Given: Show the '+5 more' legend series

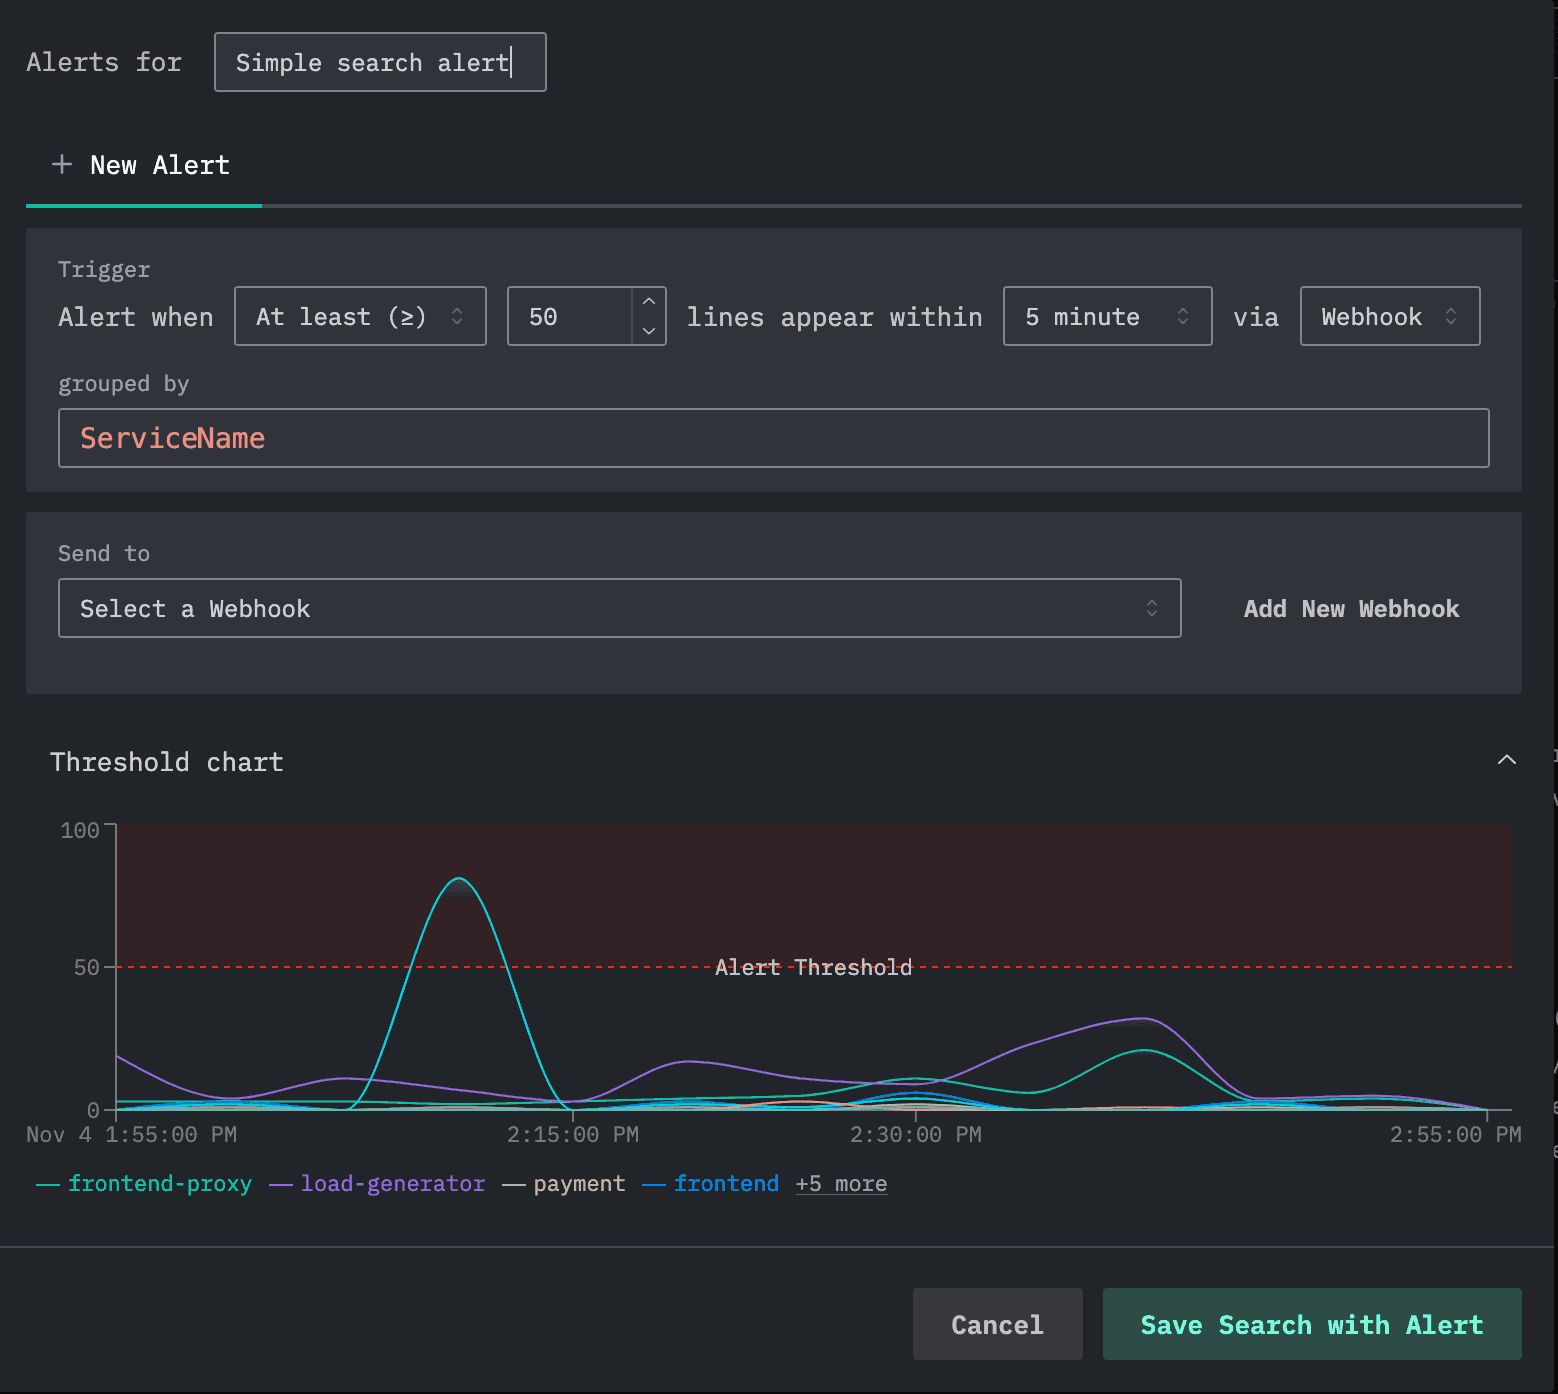Looking at the screenshot, I should tap(841, 1184).
